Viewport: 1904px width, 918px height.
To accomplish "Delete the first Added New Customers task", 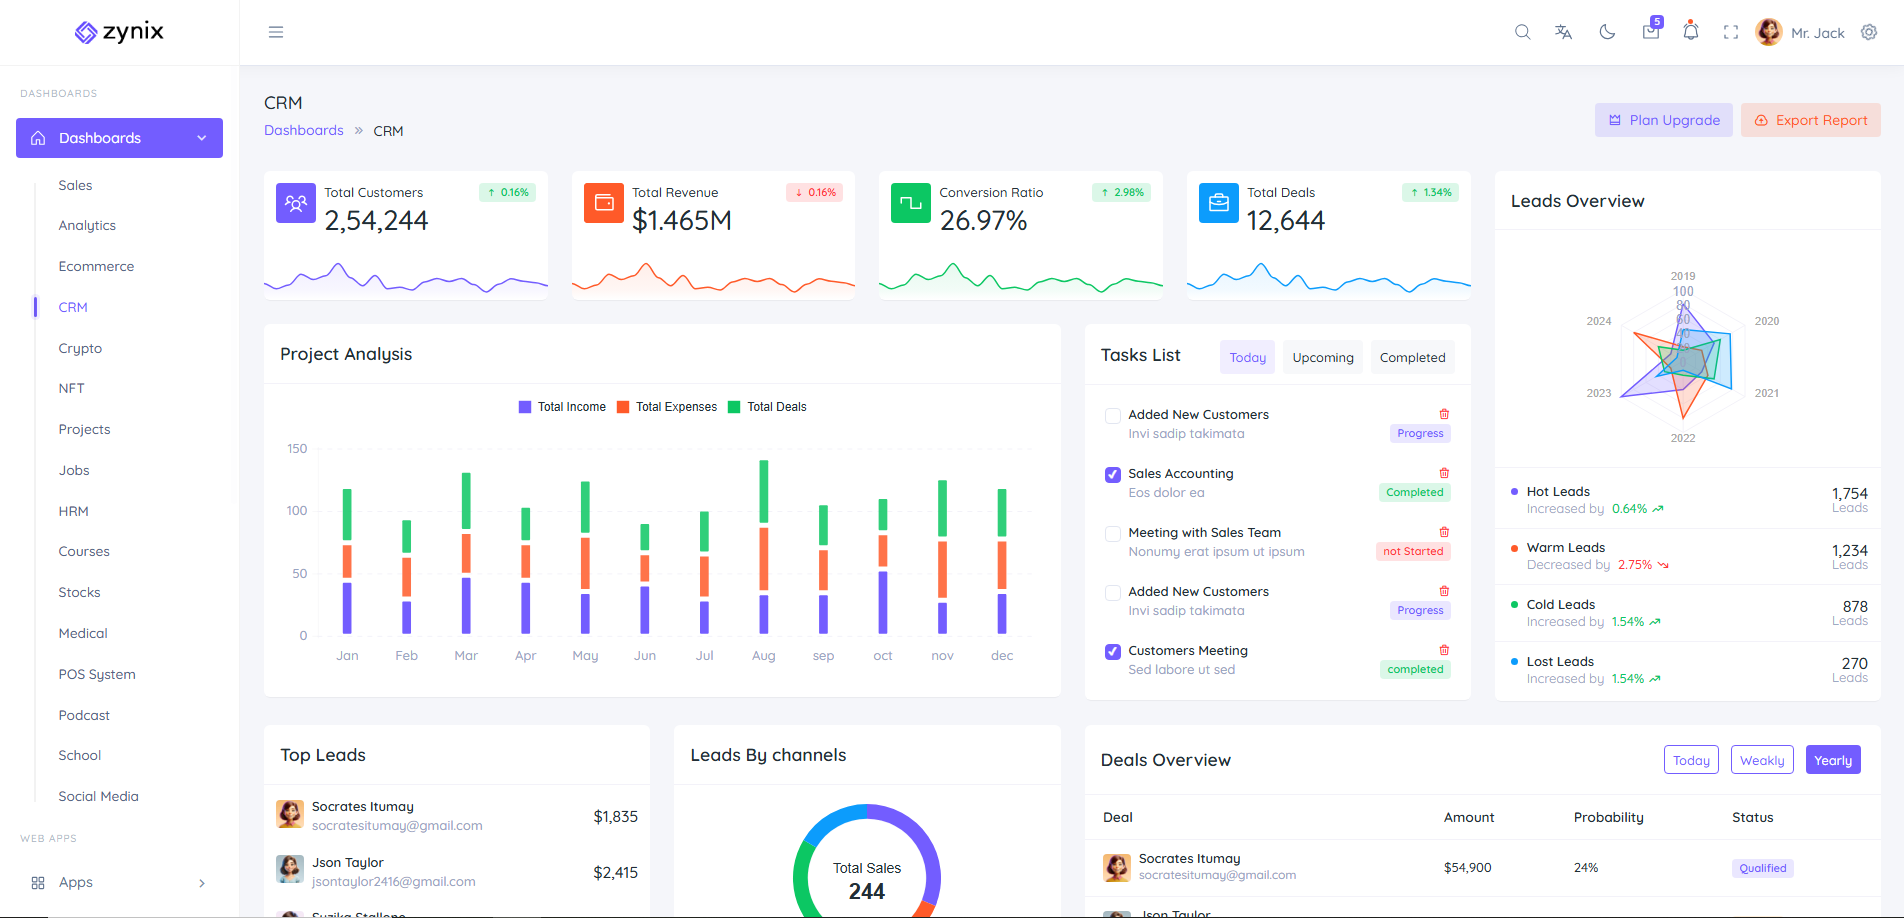I will click(1444, 414).
